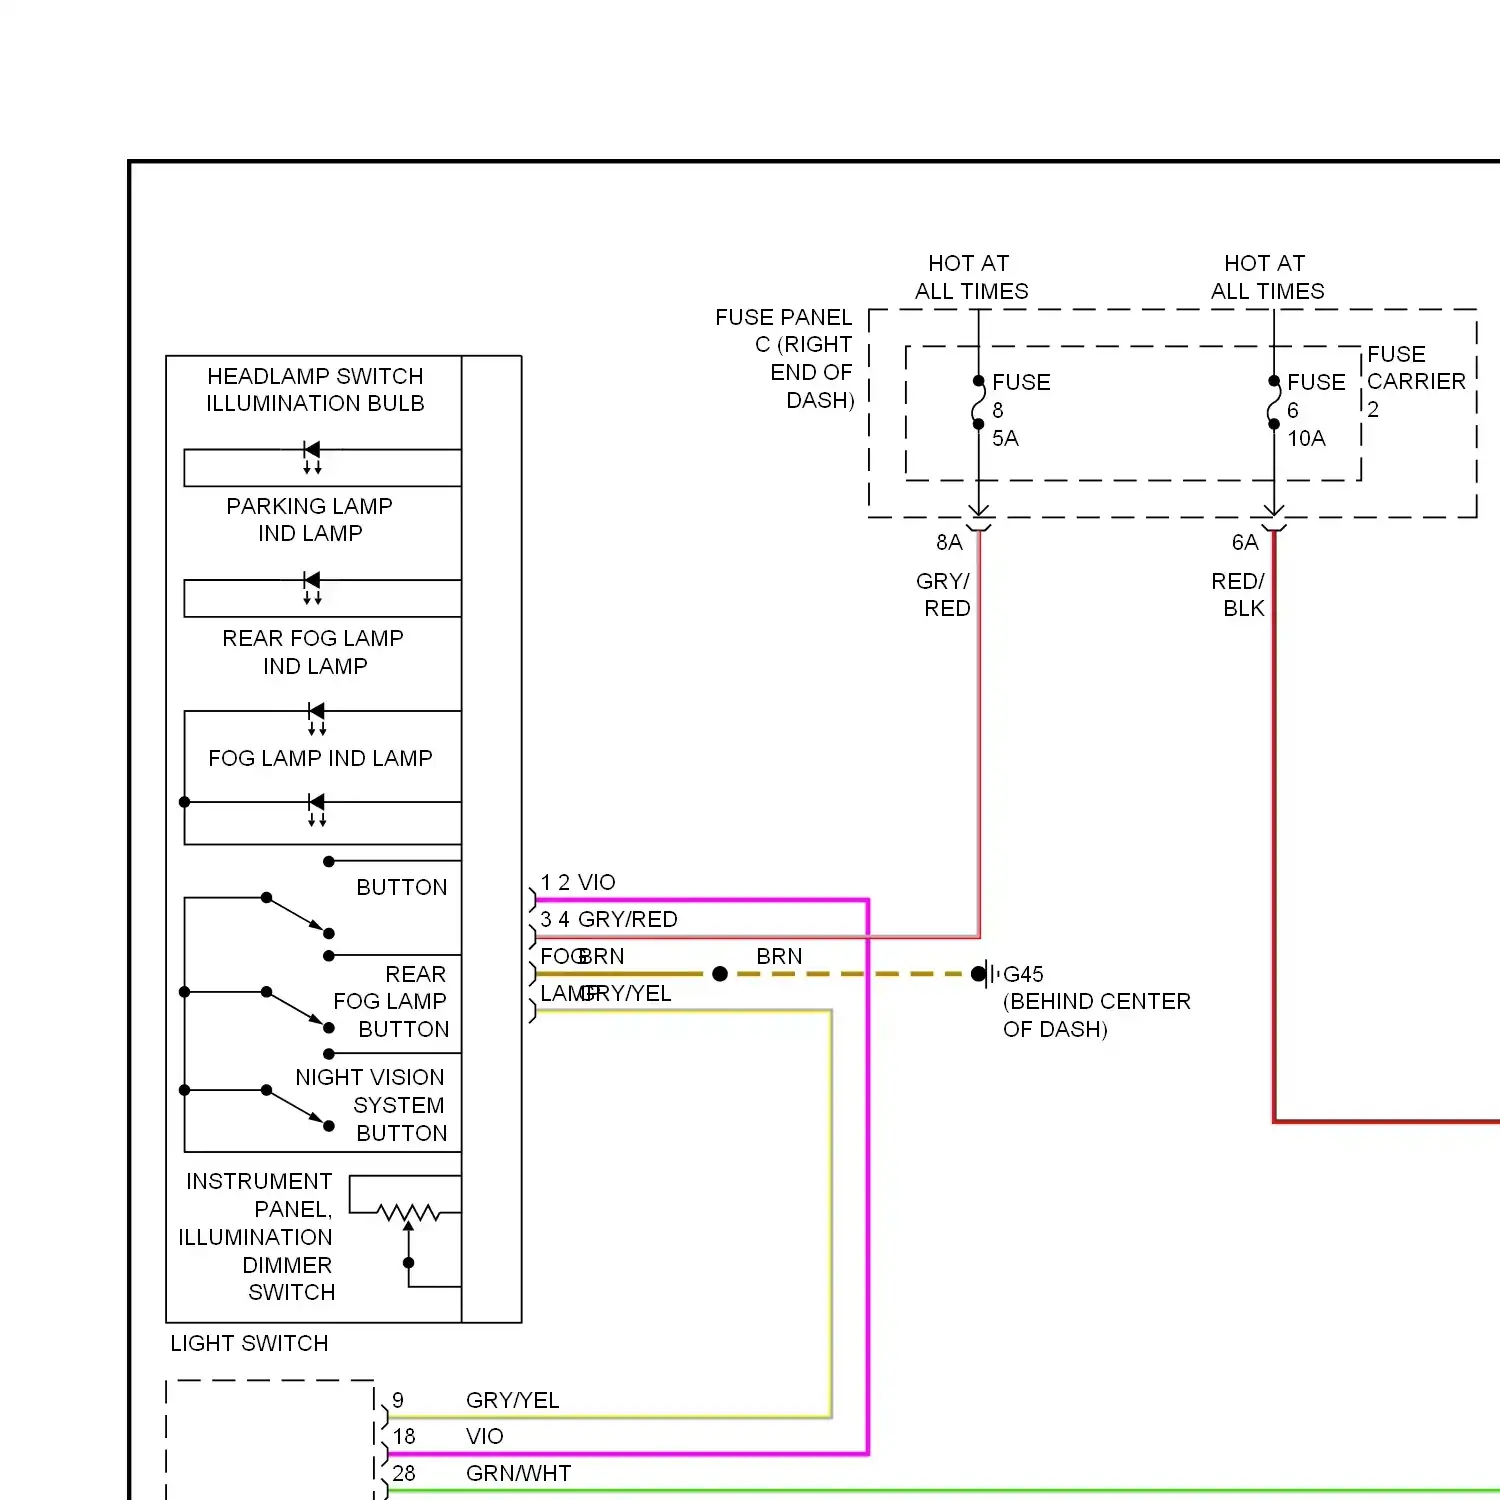
Task: Select the magenta VIO wire
Action: 868,1175
